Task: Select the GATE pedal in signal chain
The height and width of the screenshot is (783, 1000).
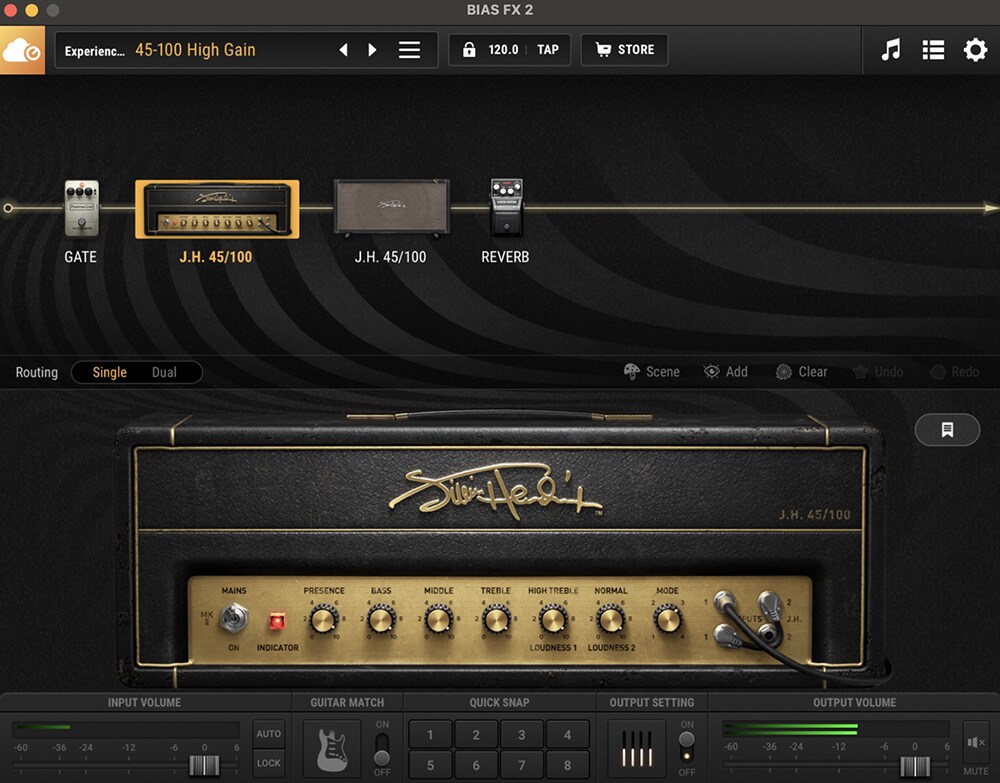Action: 82,209
